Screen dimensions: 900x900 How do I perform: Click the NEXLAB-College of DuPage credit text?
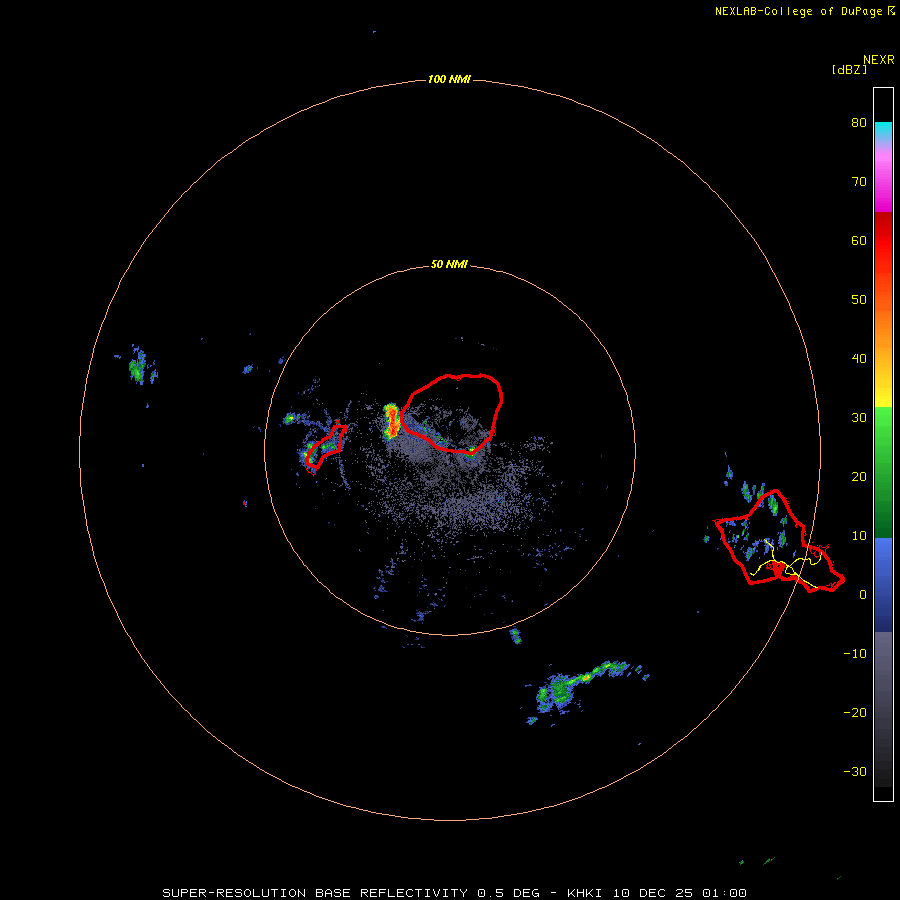(x=804, y=11)
